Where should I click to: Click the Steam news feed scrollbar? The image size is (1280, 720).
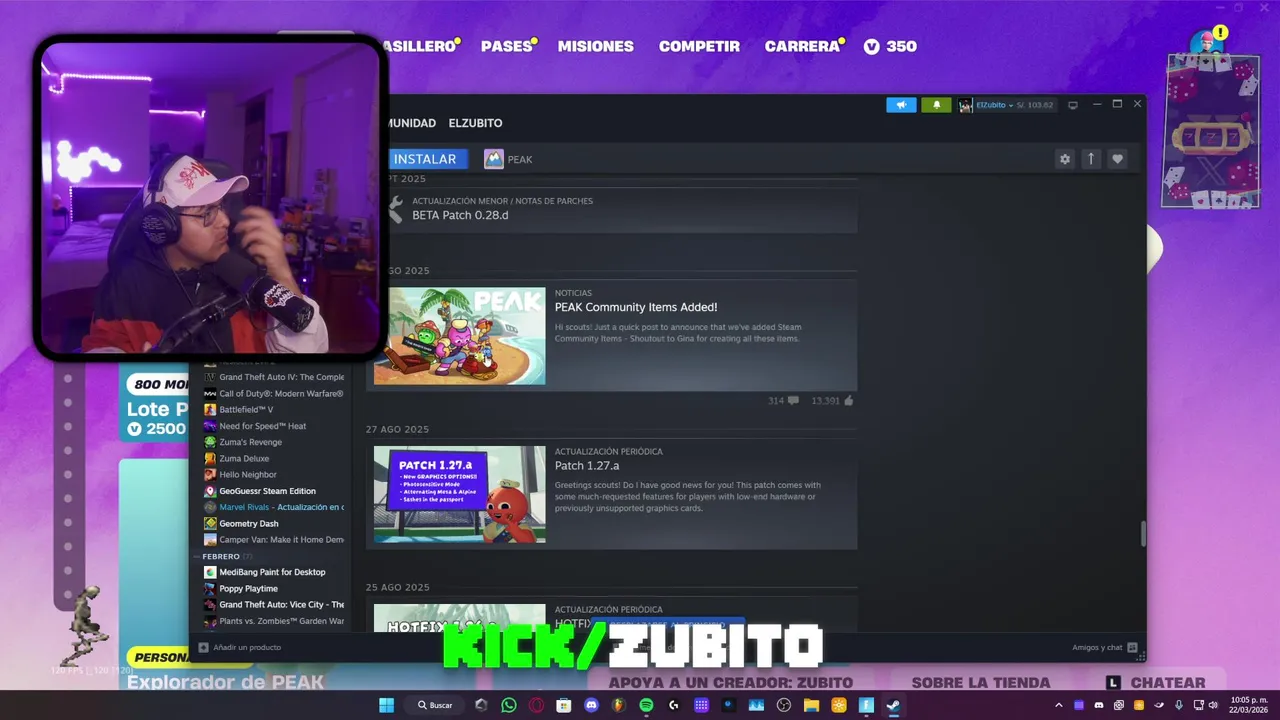coord(1143,533)
